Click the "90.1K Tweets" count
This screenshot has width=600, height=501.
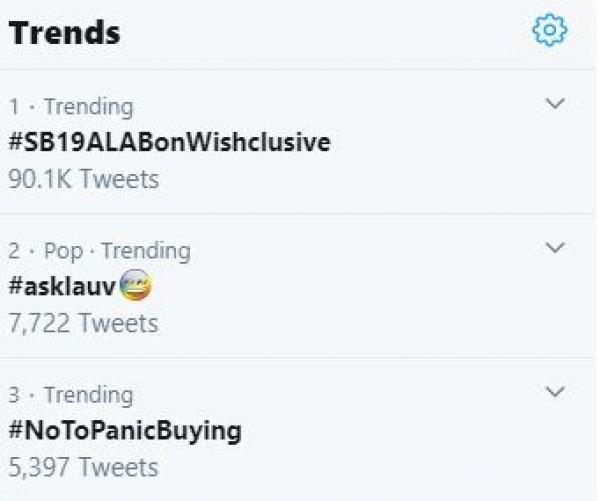tap(83, 179)
